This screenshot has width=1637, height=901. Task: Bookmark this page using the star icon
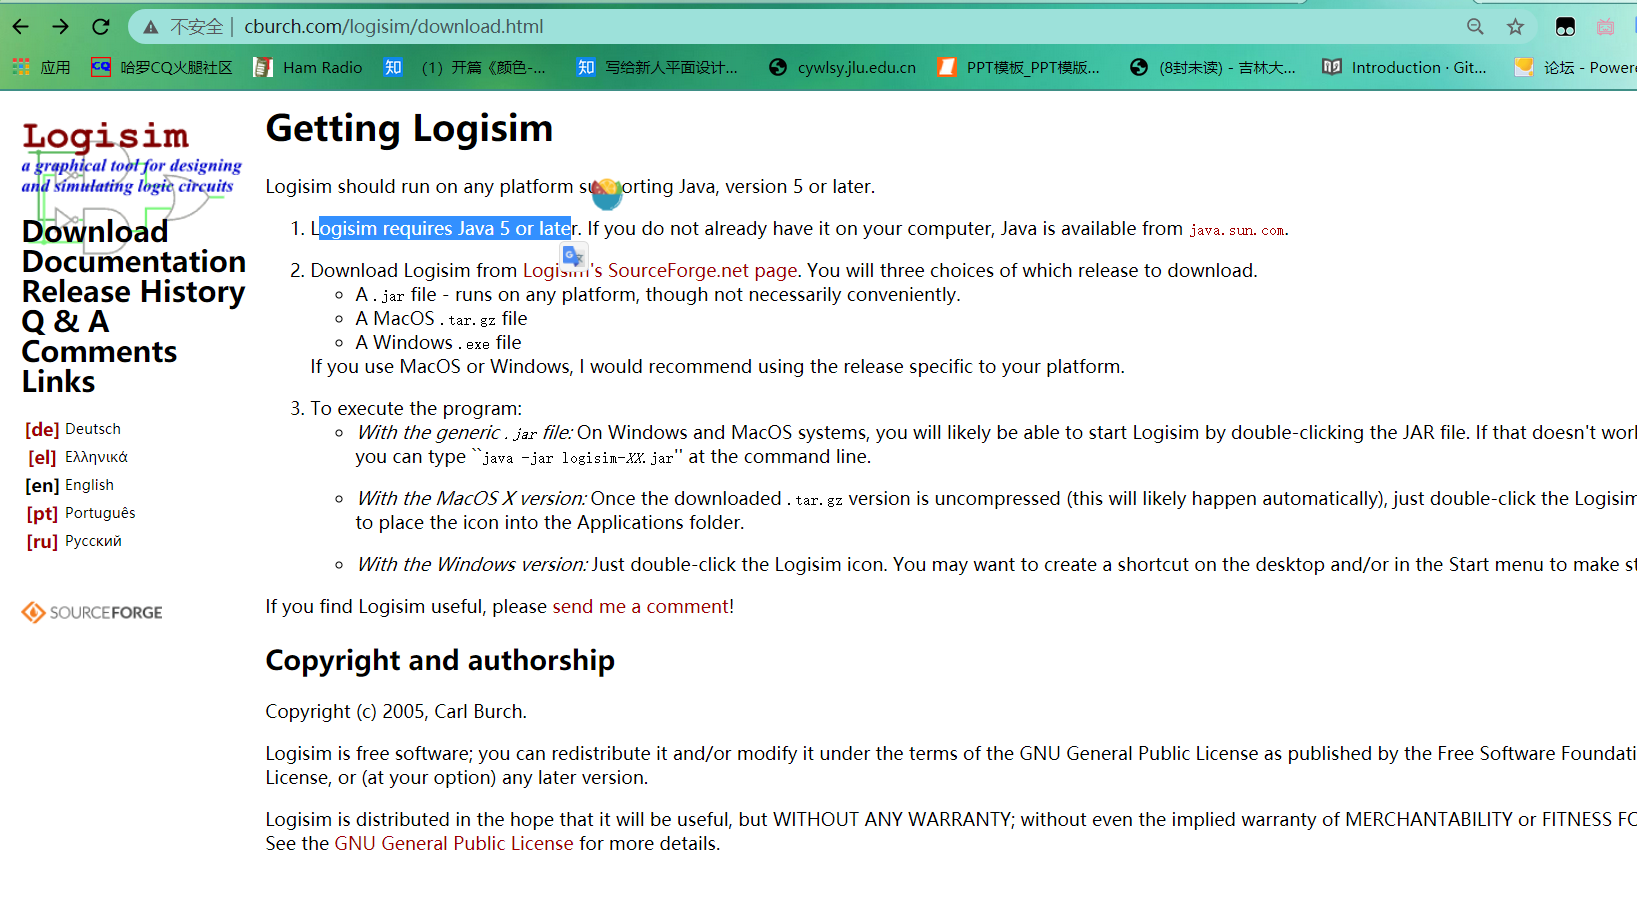[x=1515, y=27]
